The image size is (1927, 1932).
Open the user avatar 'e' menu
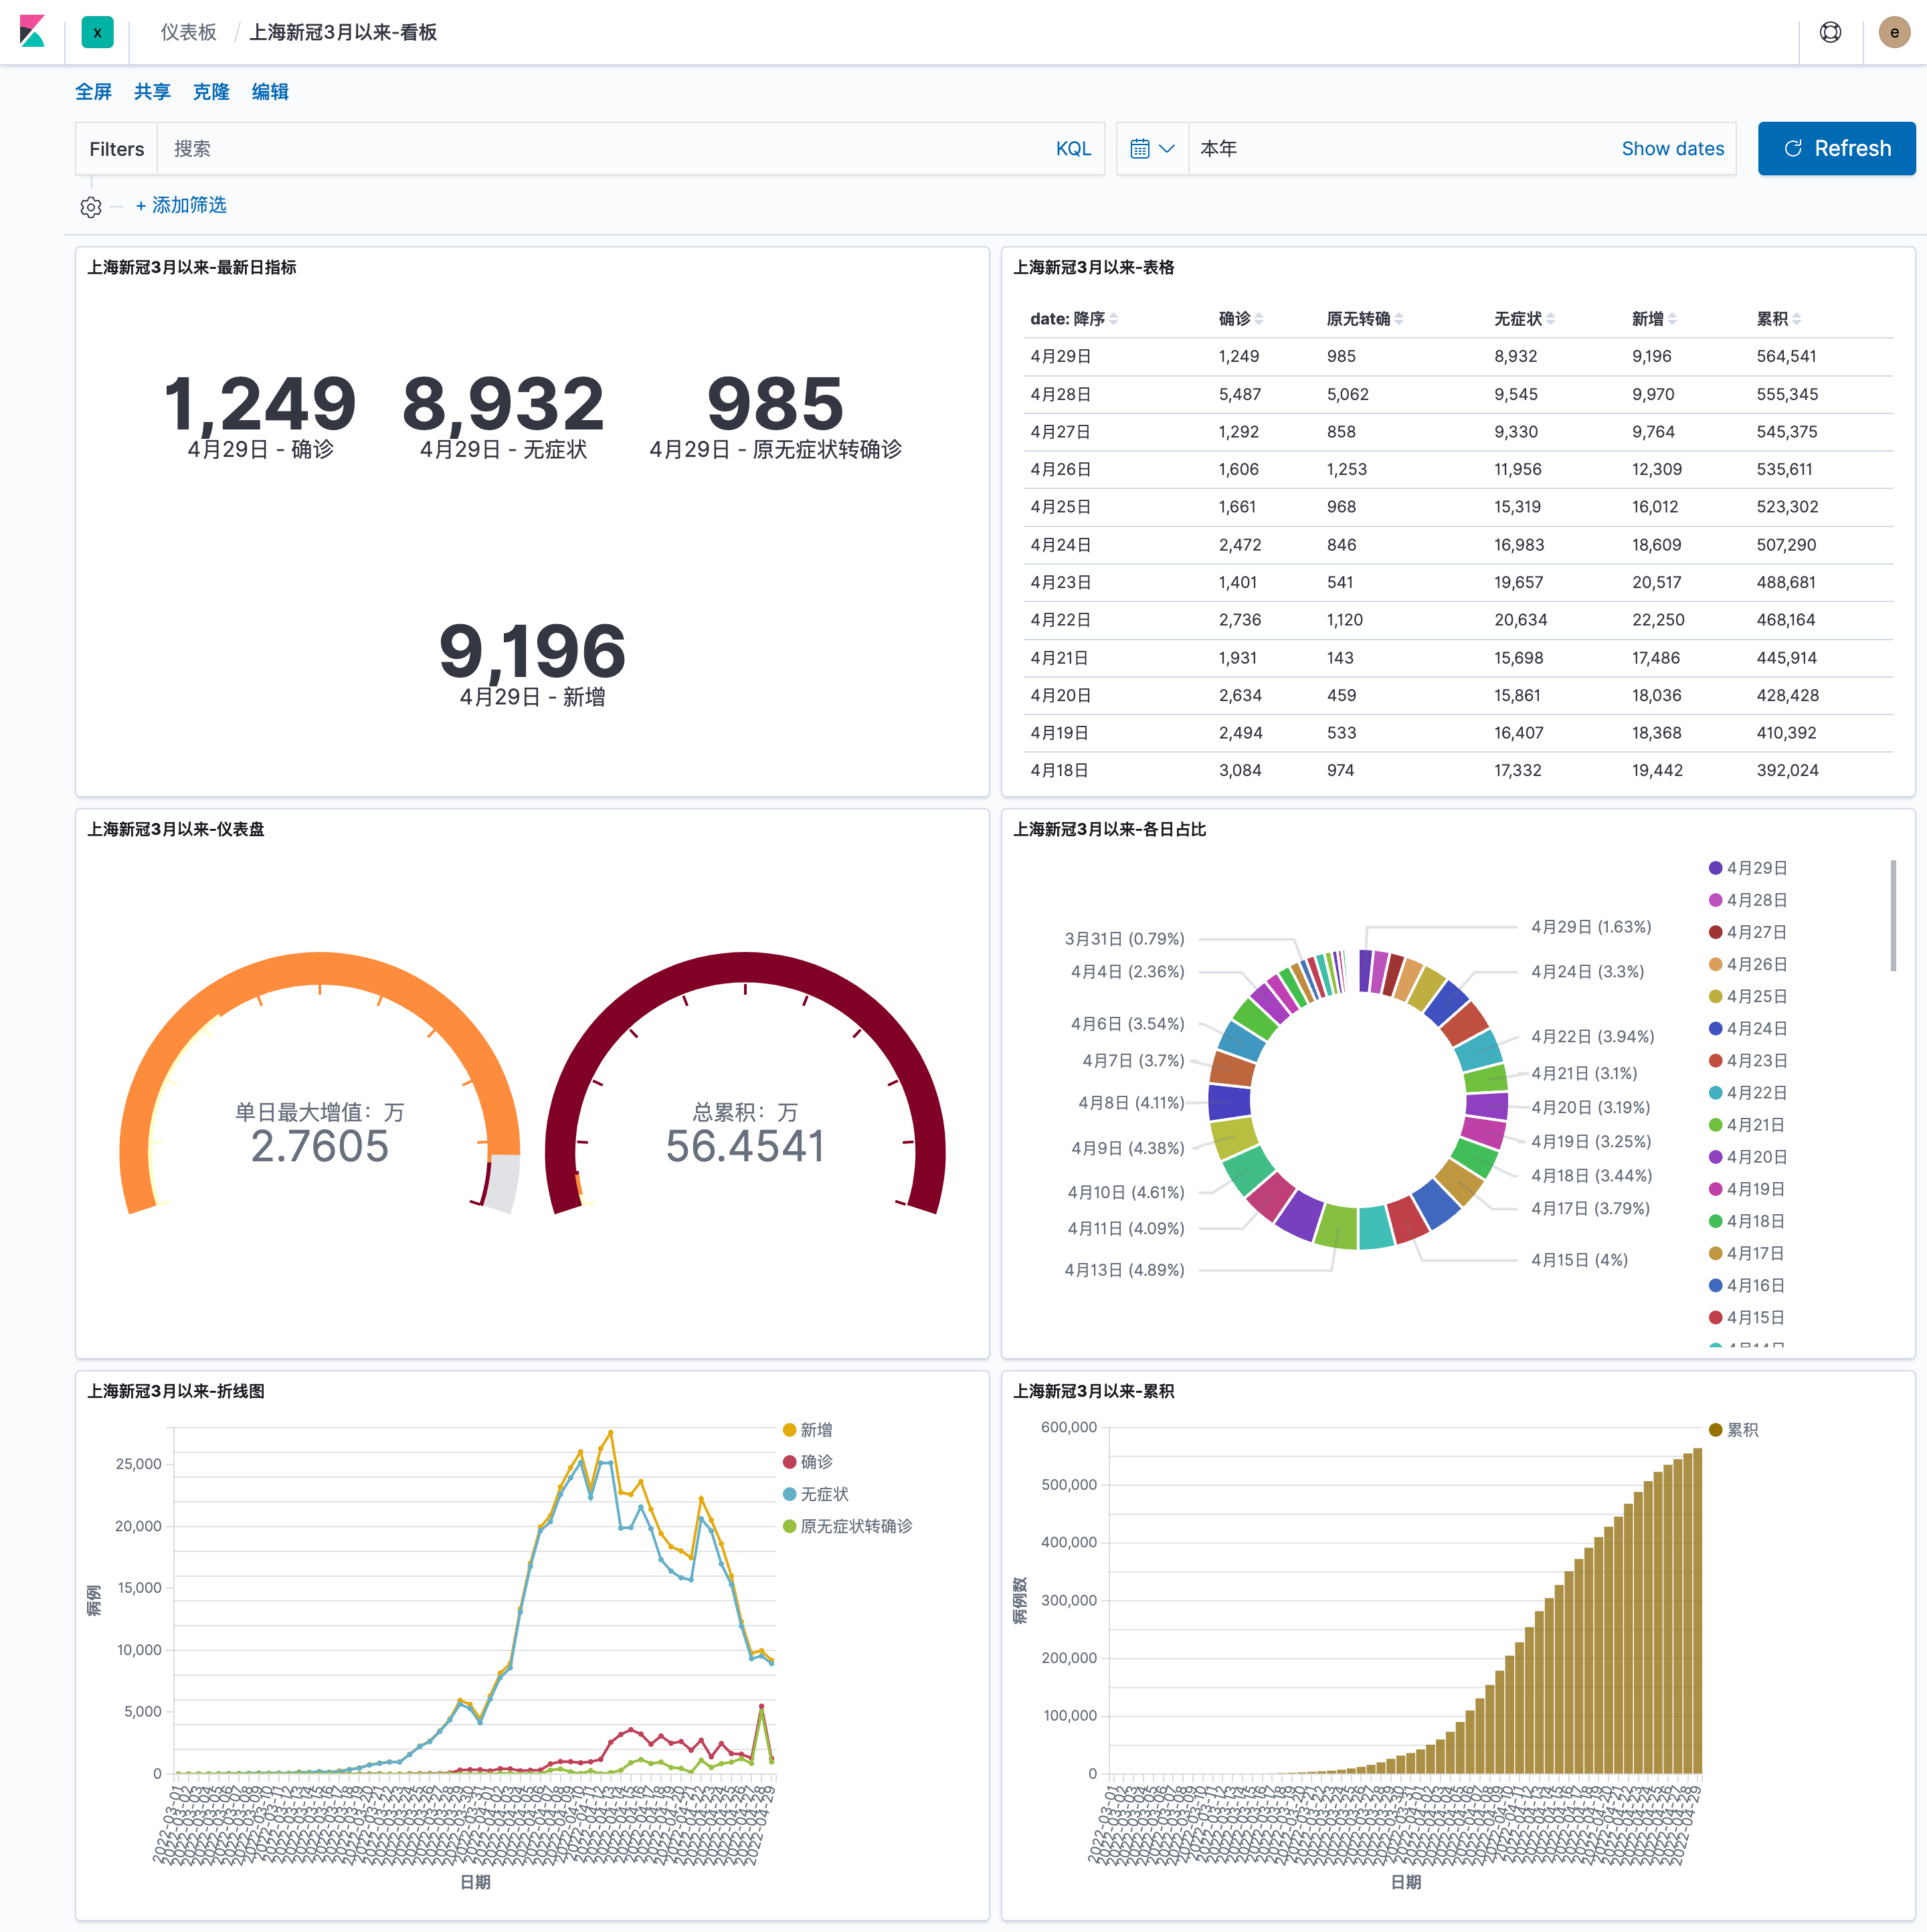[x=1894, y=32]
